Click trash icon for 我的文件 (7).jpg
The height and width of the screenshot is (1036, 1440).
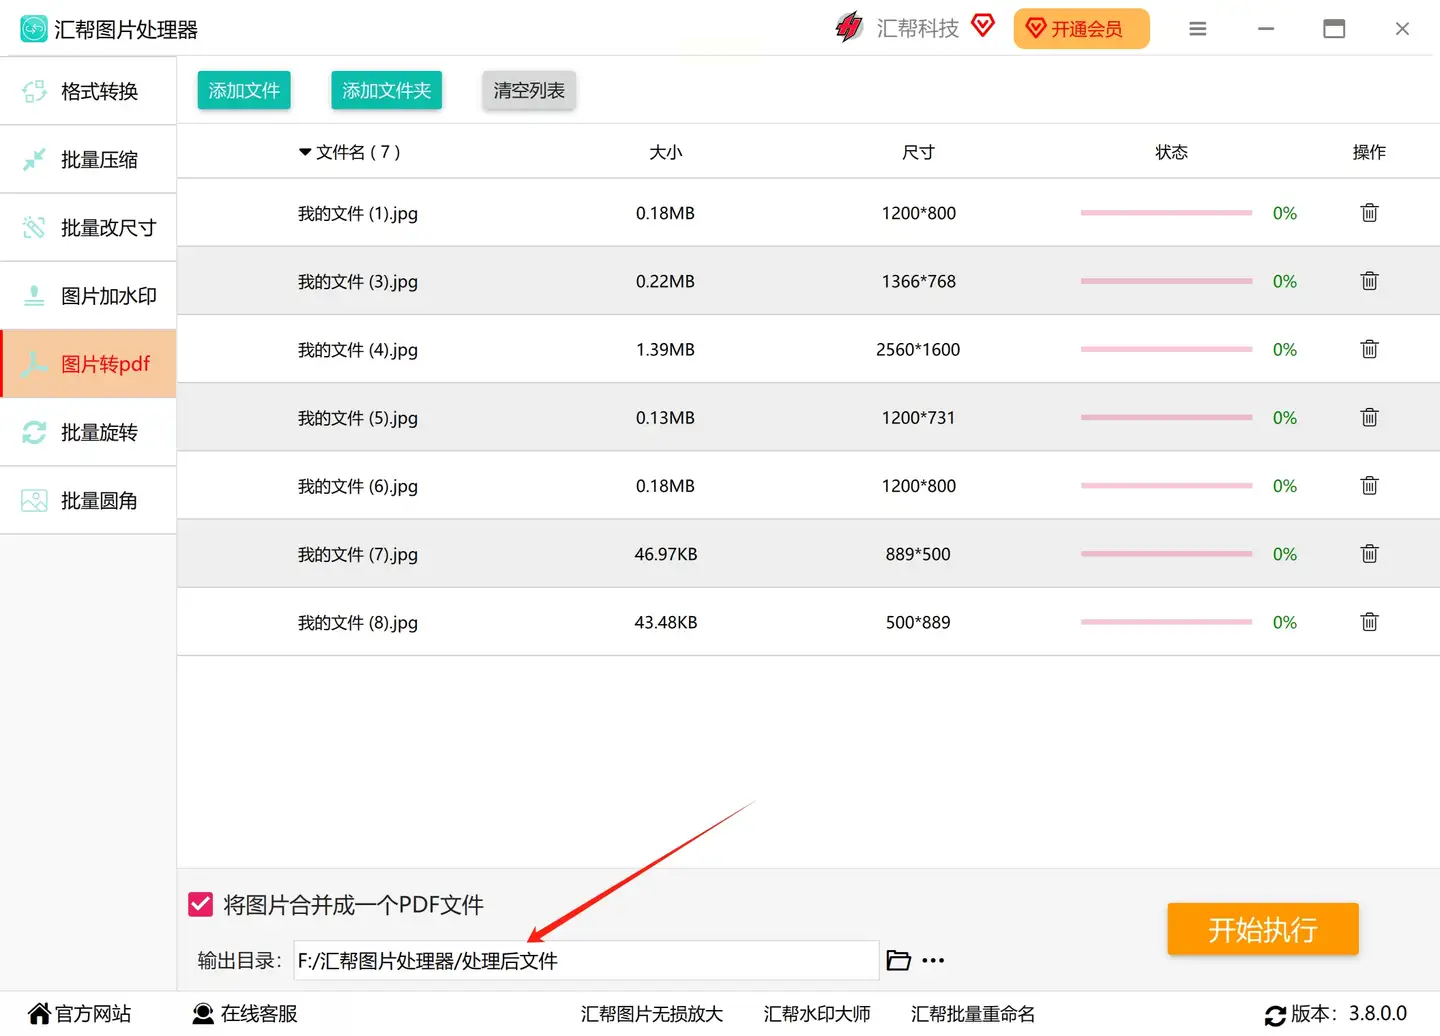click(1369, 553)
